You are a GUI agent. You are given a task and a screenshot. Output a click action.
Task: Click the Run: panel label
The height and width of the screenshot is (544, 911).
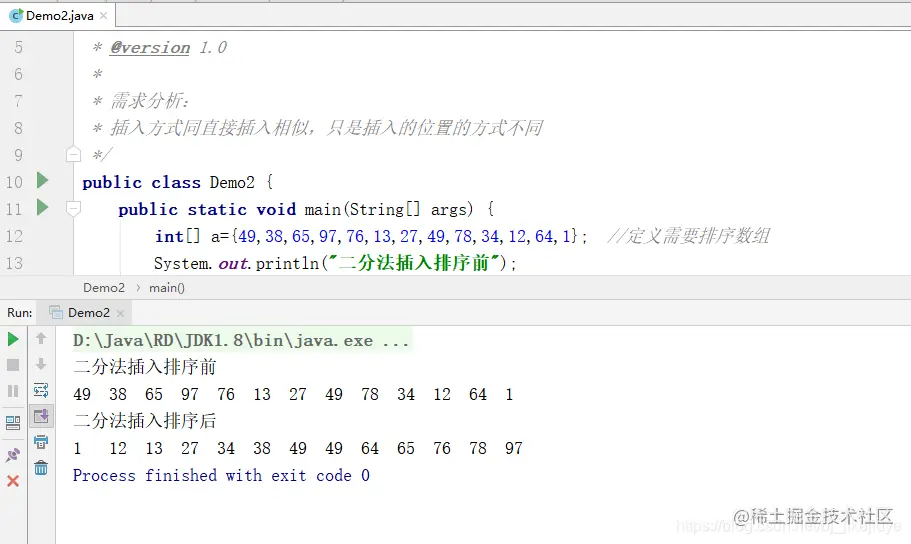pyautogui.click(x=20, y=313)
